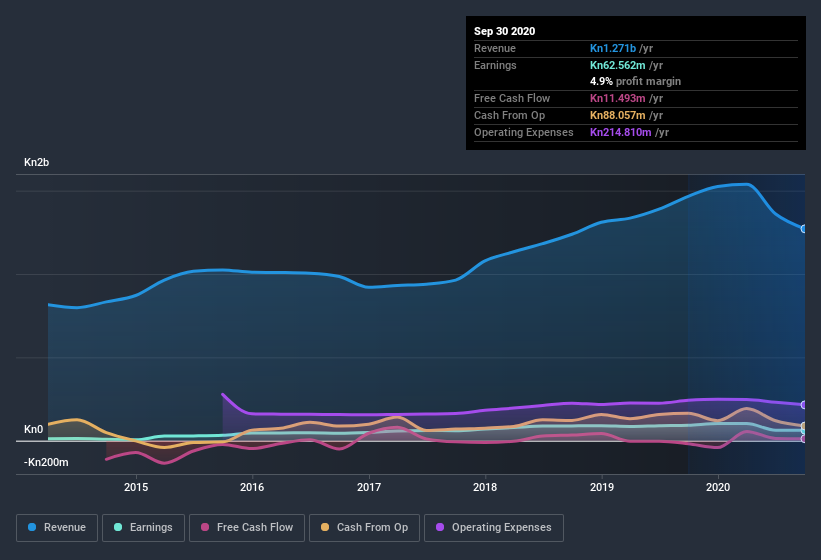The height and width of the screenshot is (560, 821).
Task: Click the 2018 x-axis label
Action: click(485, 487)
